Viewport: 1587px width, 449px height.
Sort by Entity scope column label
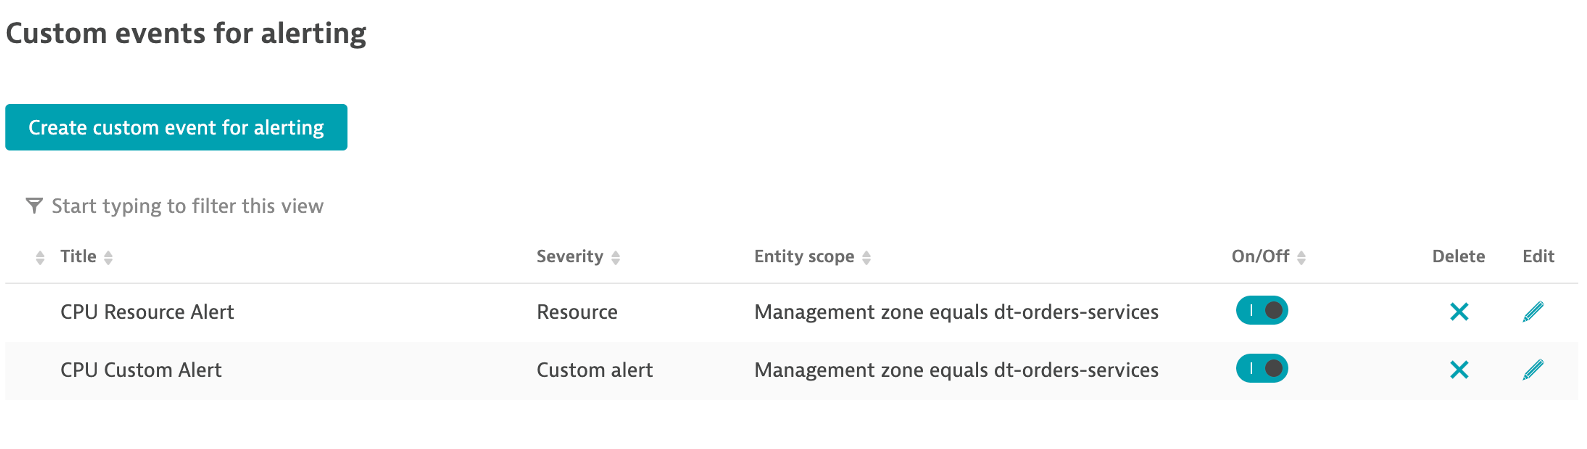coord(804,257)
